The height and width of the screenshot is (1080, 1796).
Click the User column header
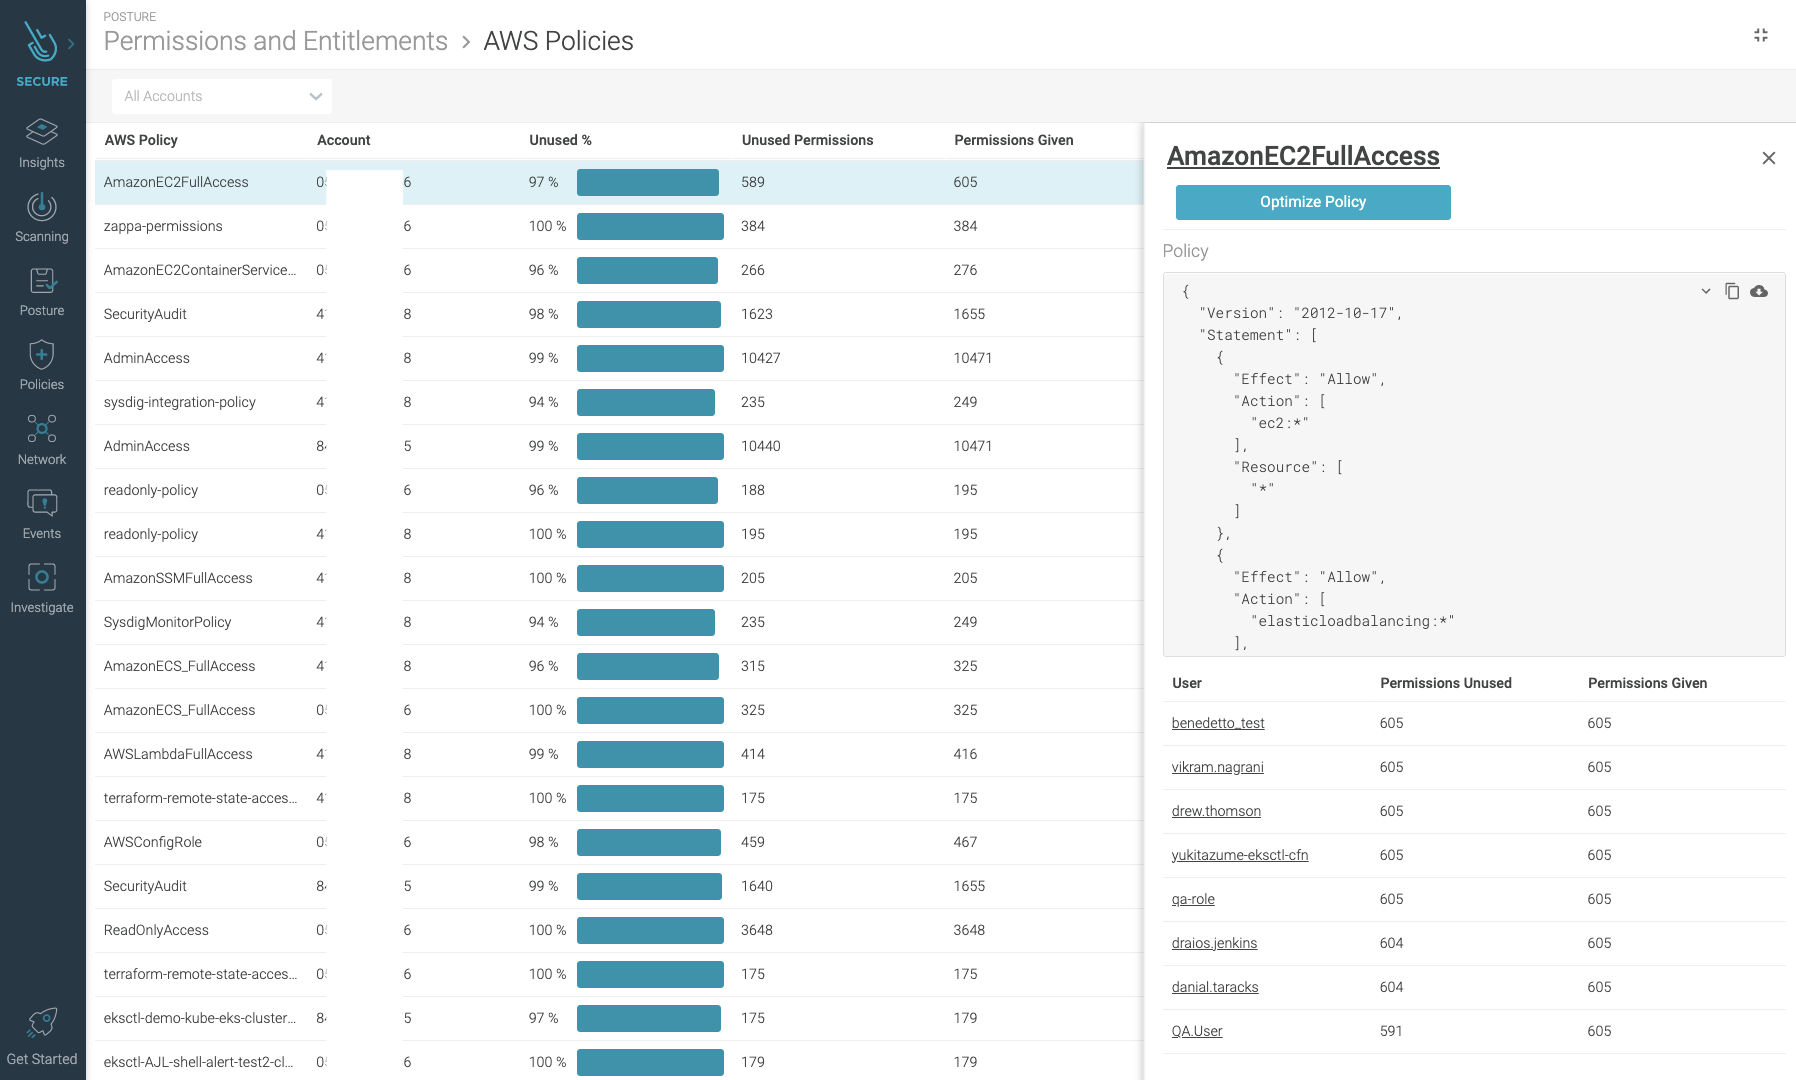click(x=1187, y=683)
